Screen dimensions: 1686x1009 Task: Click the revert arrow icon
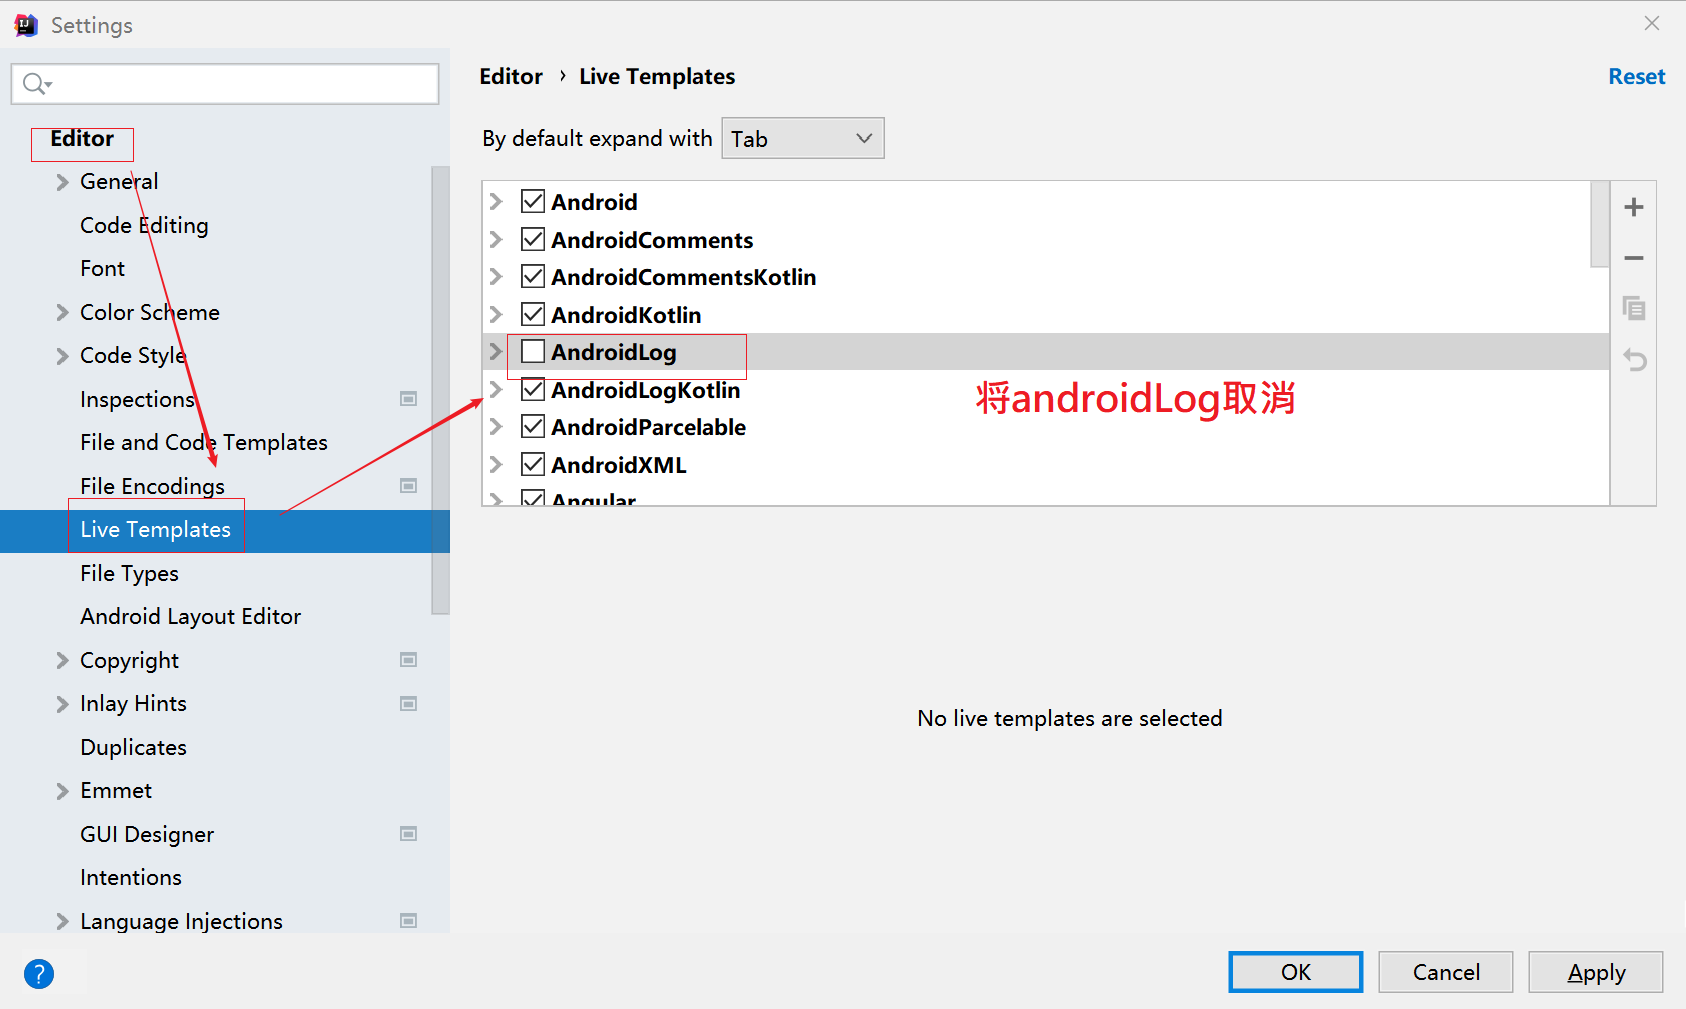[x=1634, y=360]
